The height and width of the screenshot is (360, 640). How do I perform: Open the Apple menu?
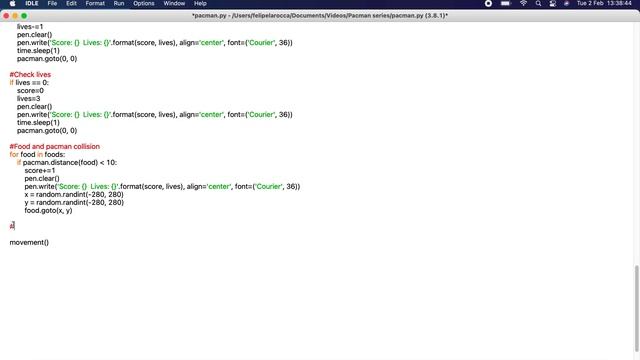[12, 3]
